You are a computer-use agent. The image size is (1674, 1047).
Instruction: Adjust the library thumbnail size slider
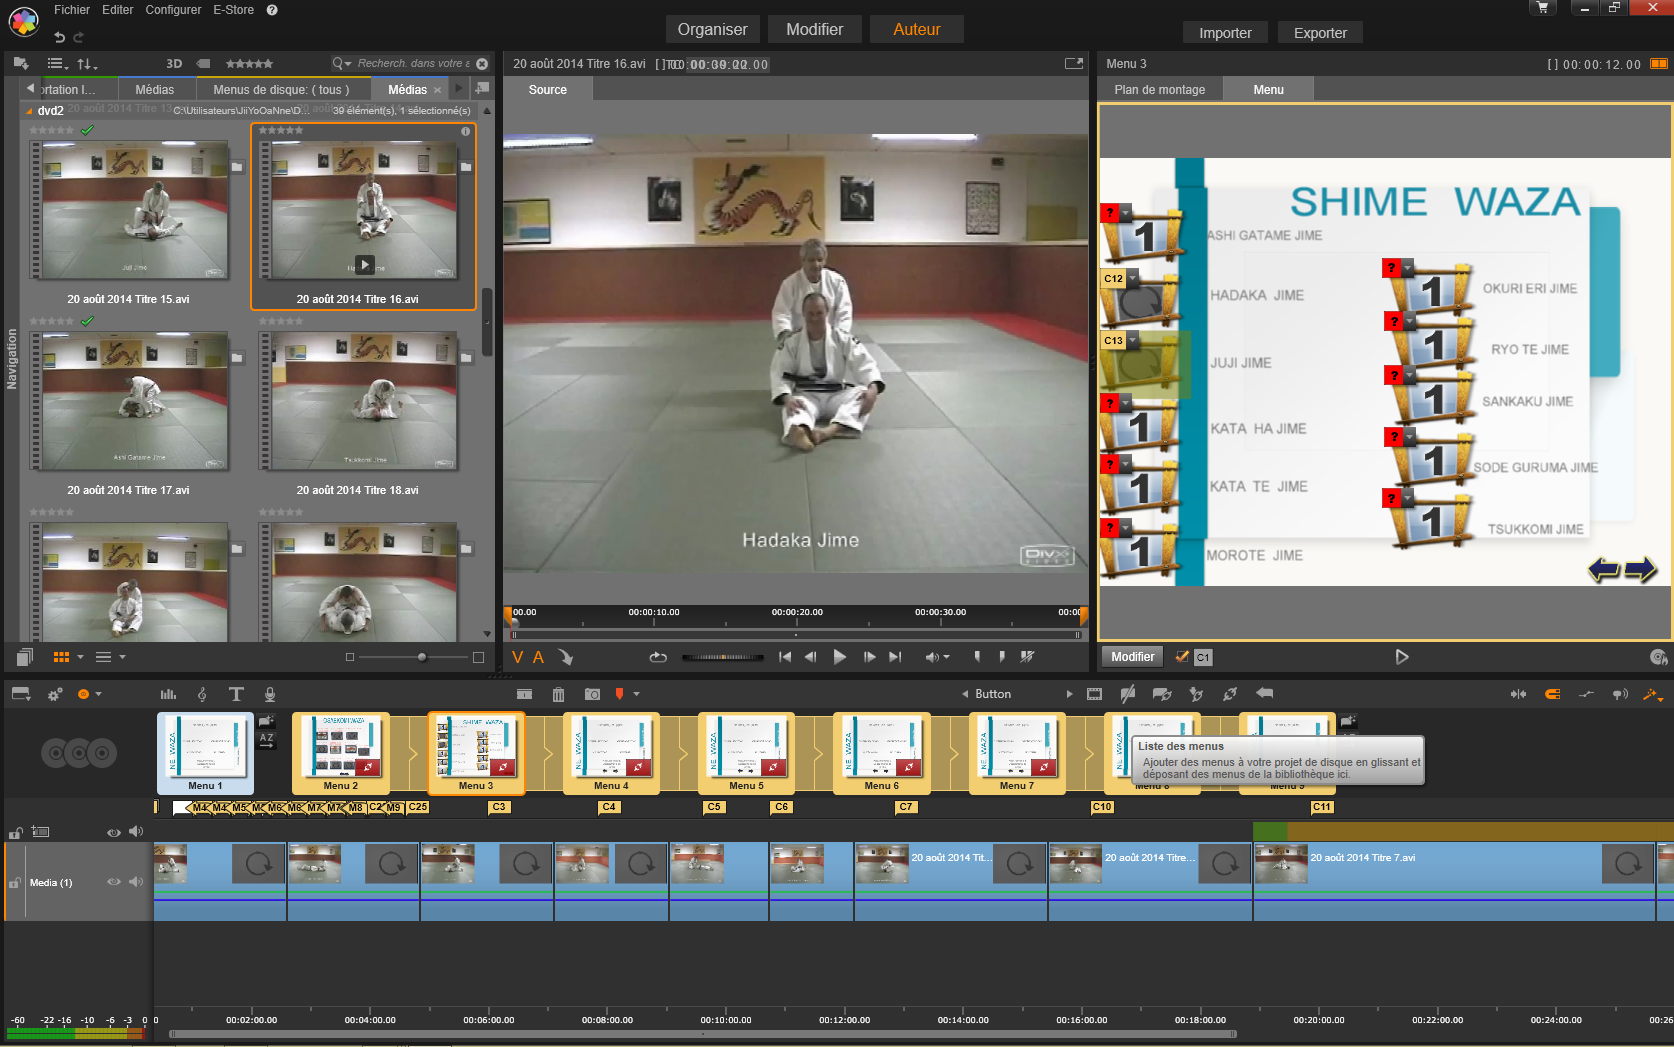pyautogui.click(x=421, y=657)
